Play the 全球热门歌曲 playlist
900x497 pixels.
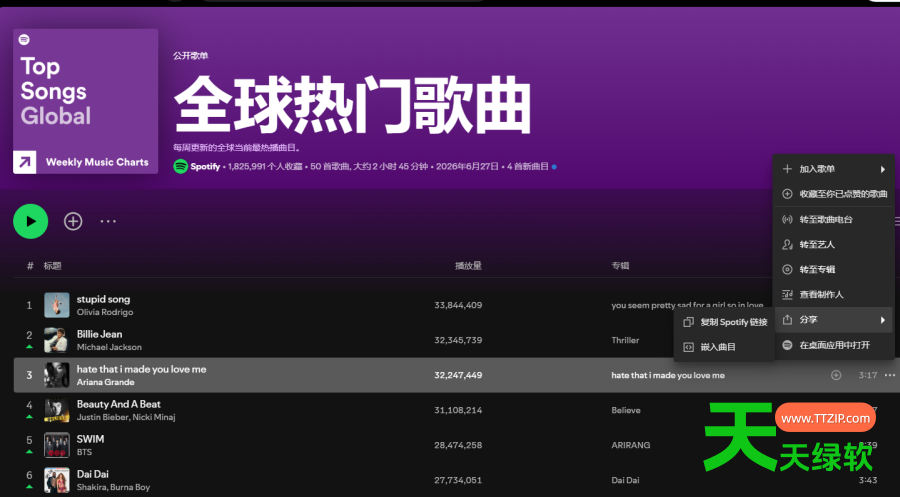[x=30, y=222]
